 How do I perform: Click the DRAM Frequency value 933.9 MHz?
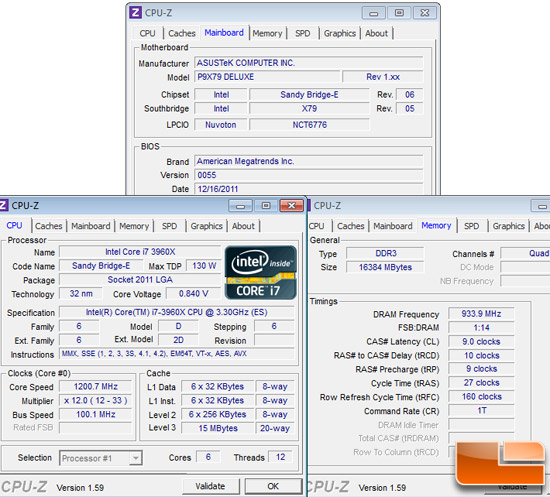click(481, 314)
